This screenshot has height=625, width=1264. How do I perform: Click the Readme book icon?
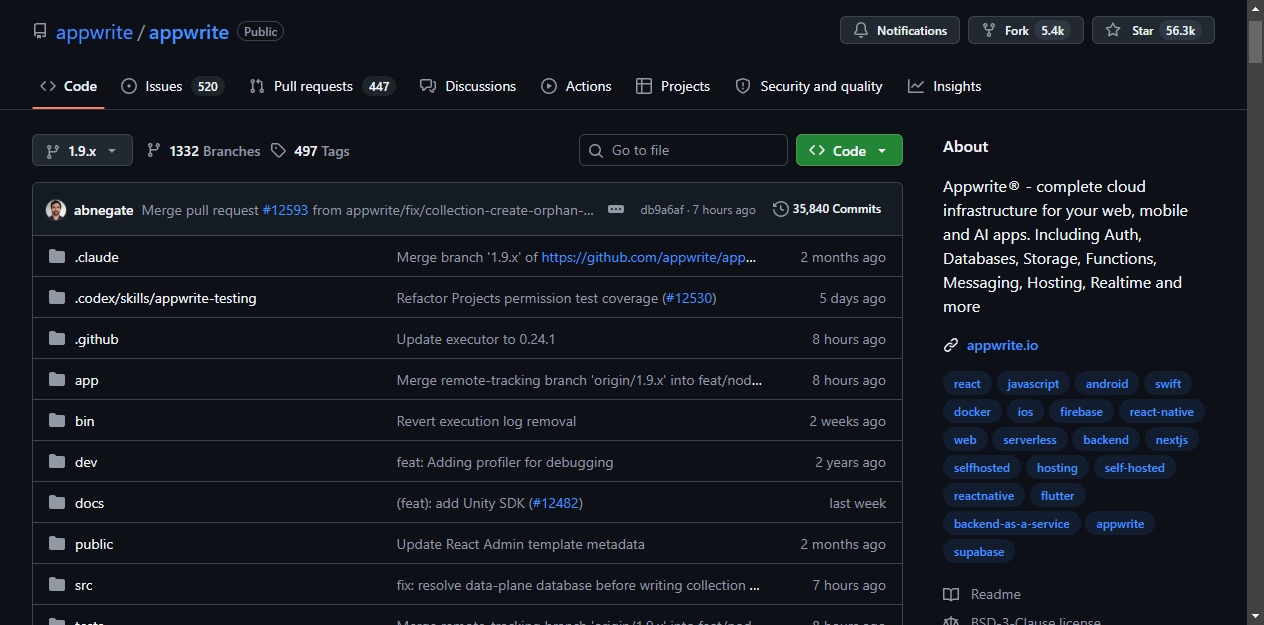pyautogui.click(x=951, y=594)
